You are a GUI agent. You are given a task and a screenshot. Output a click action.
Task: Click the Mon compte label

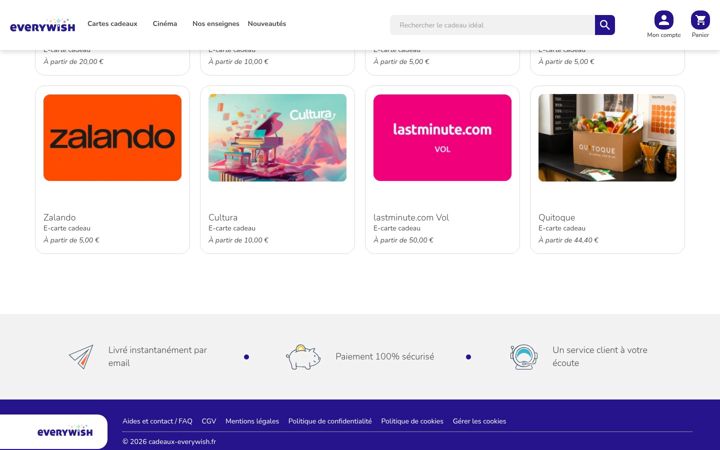point(664,35)
